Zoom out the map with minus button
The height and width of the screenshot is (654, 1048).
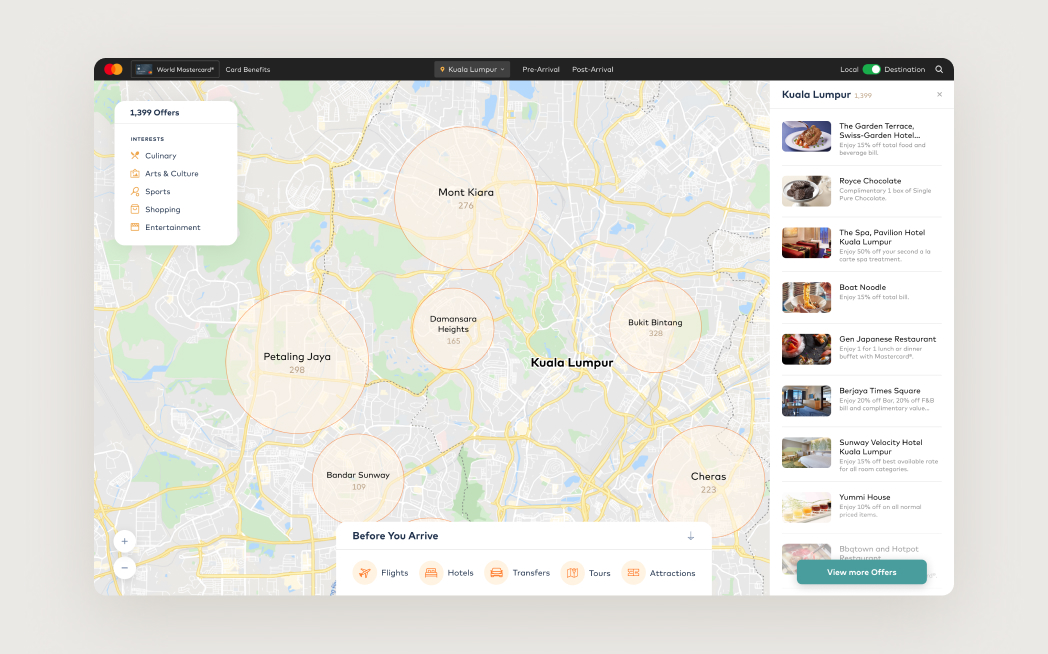tap(124, 568)
